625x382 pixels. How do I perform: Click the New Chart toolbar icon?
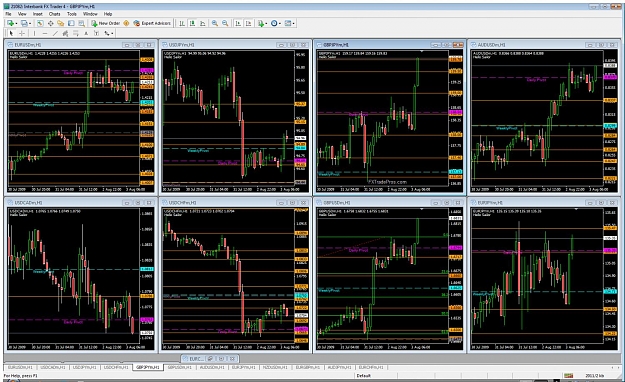pyautogui.click(x=10, y=23)
